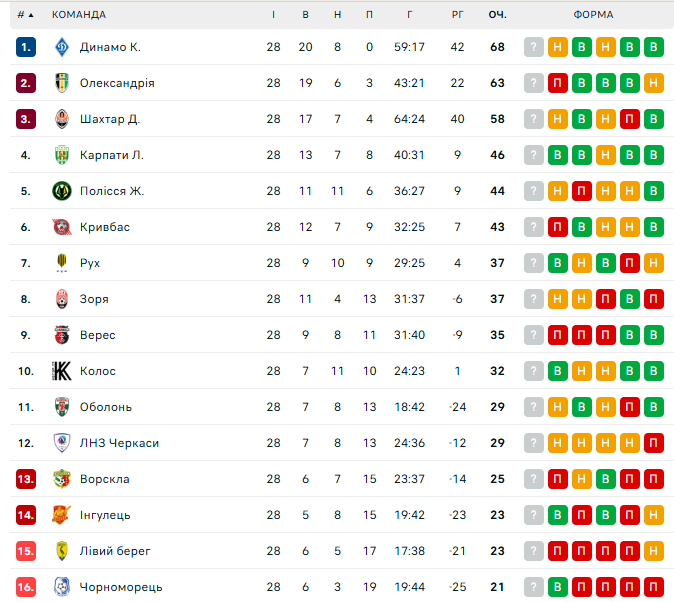Image resolution: width=674 pixels, height=602 pixels.
Task: Click the Олександрія club crest
Action: [x=62, y=83]
